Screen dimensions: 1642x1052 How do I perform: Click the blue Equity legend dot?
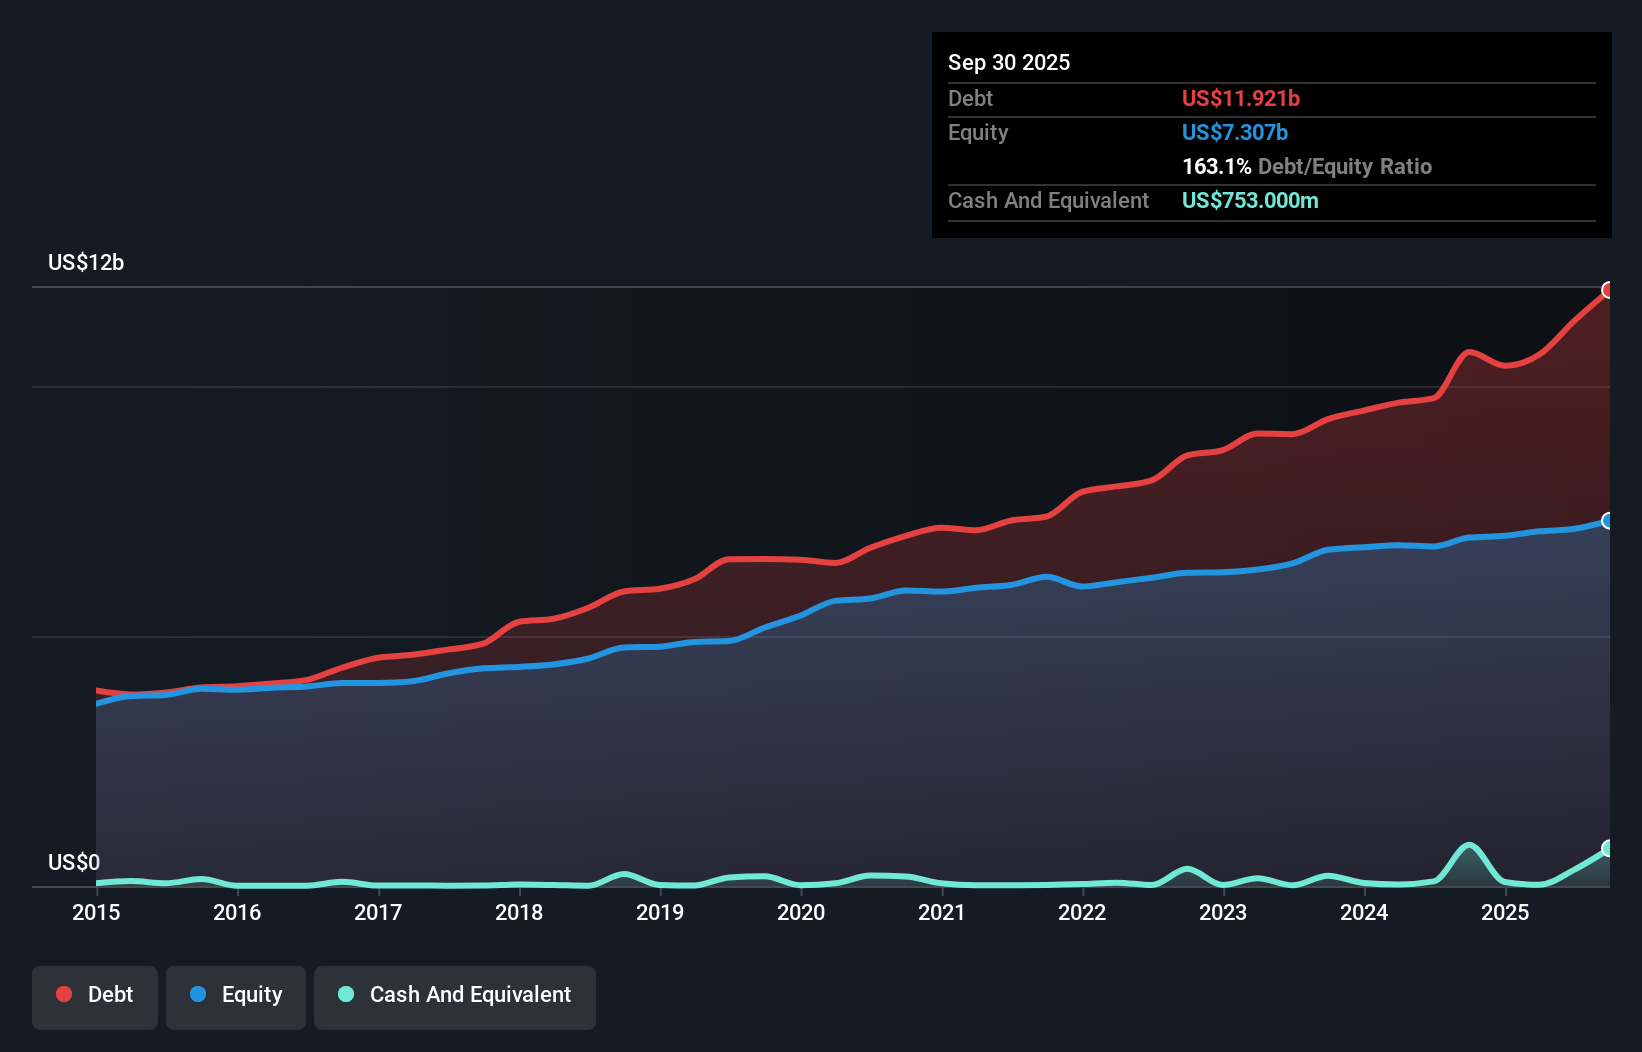pos(198,994)
